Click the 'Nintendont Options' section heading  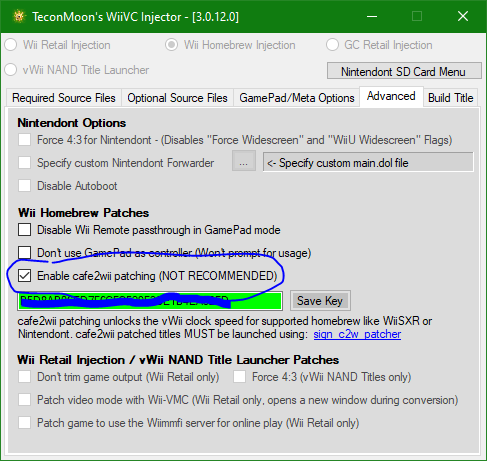click(72, 123)
